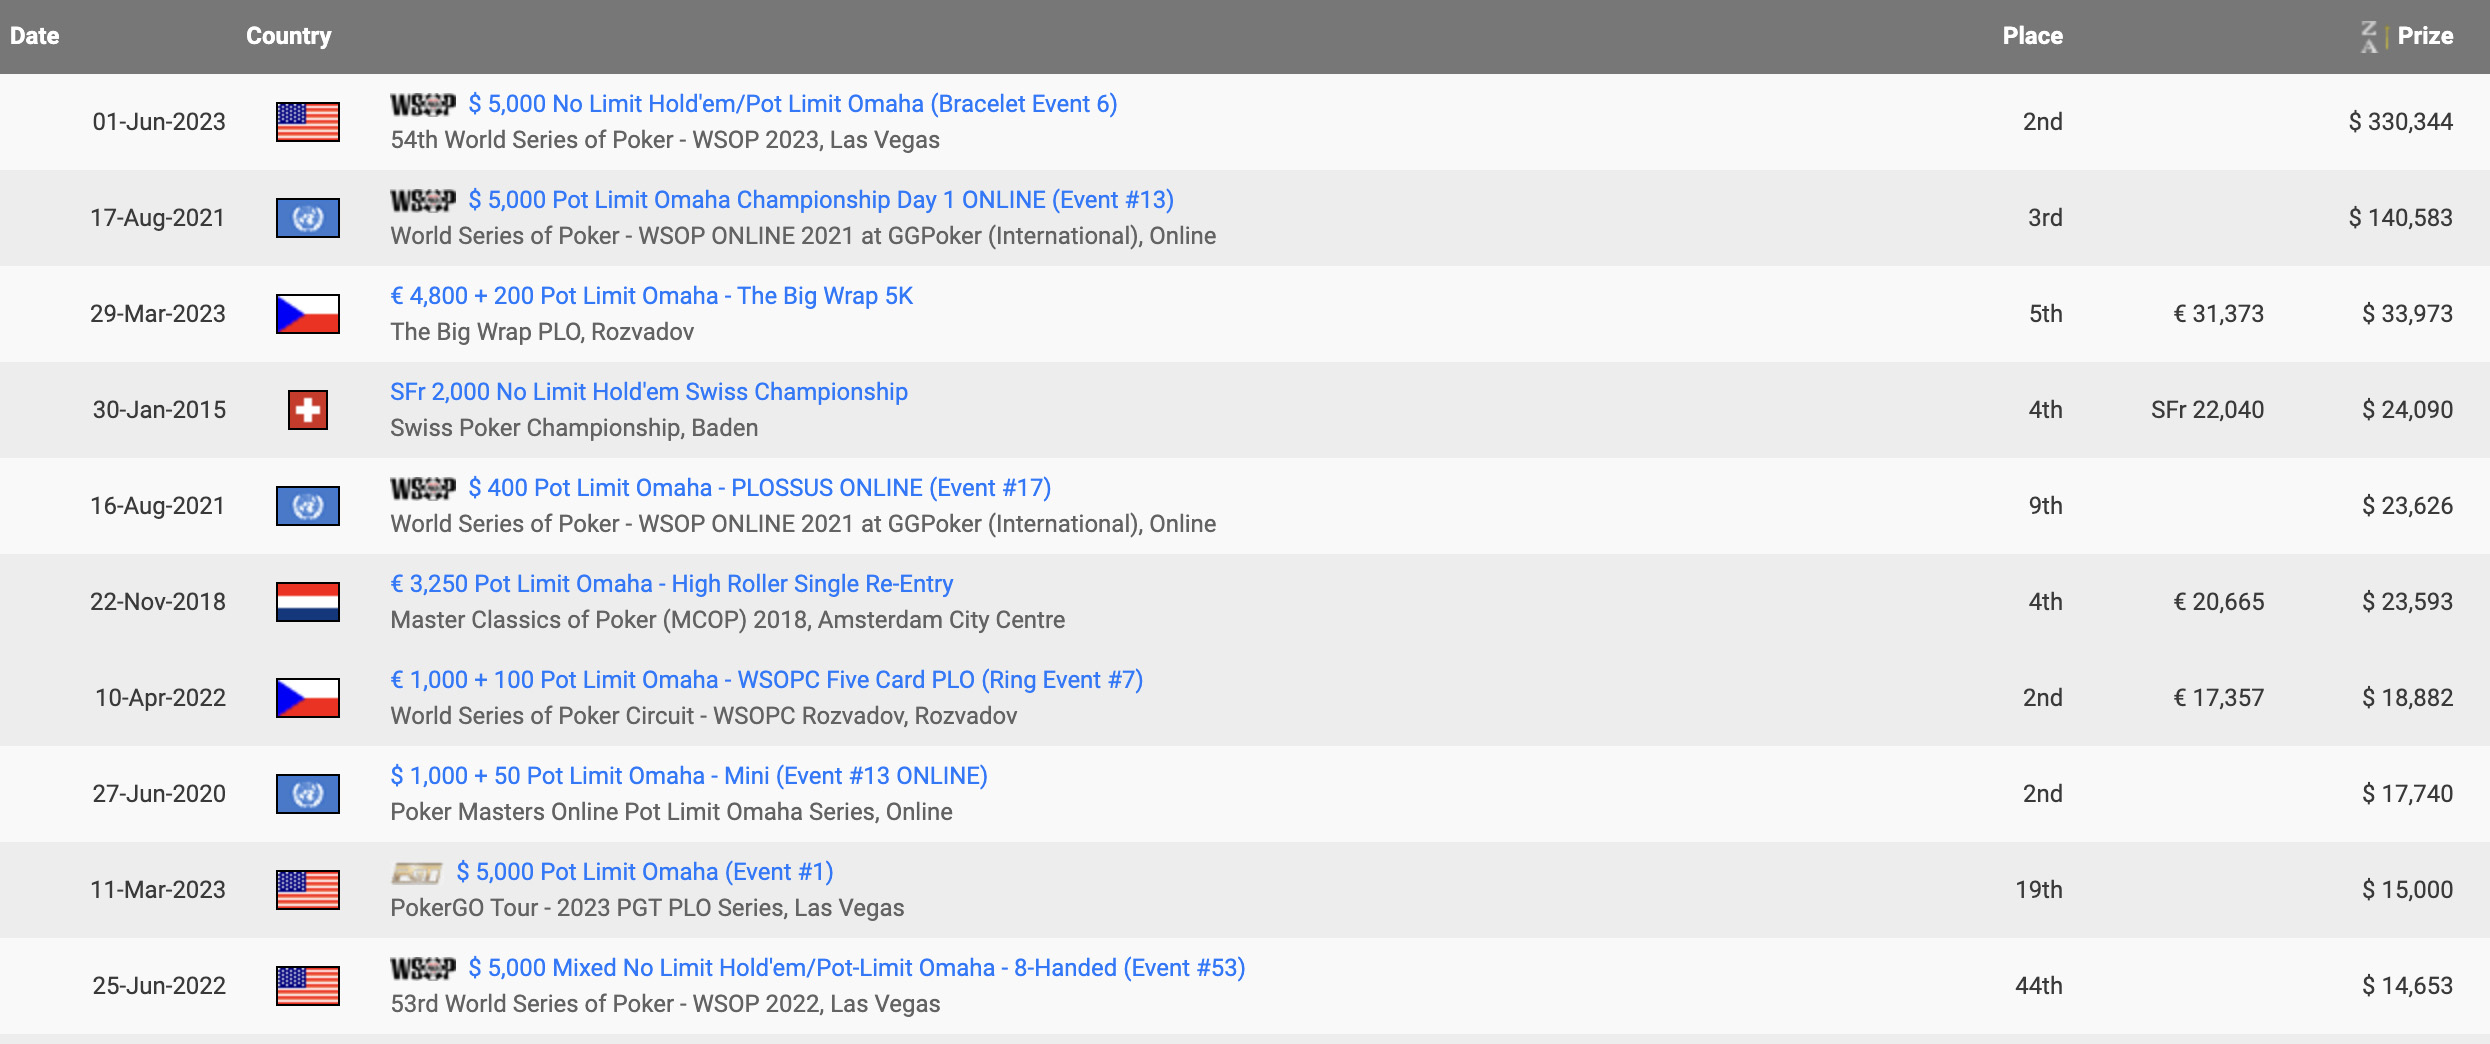Click the Czech flag for 29-Mar-2023 row
Viewport: 2490px width, 1044px height.
(307, 314)
